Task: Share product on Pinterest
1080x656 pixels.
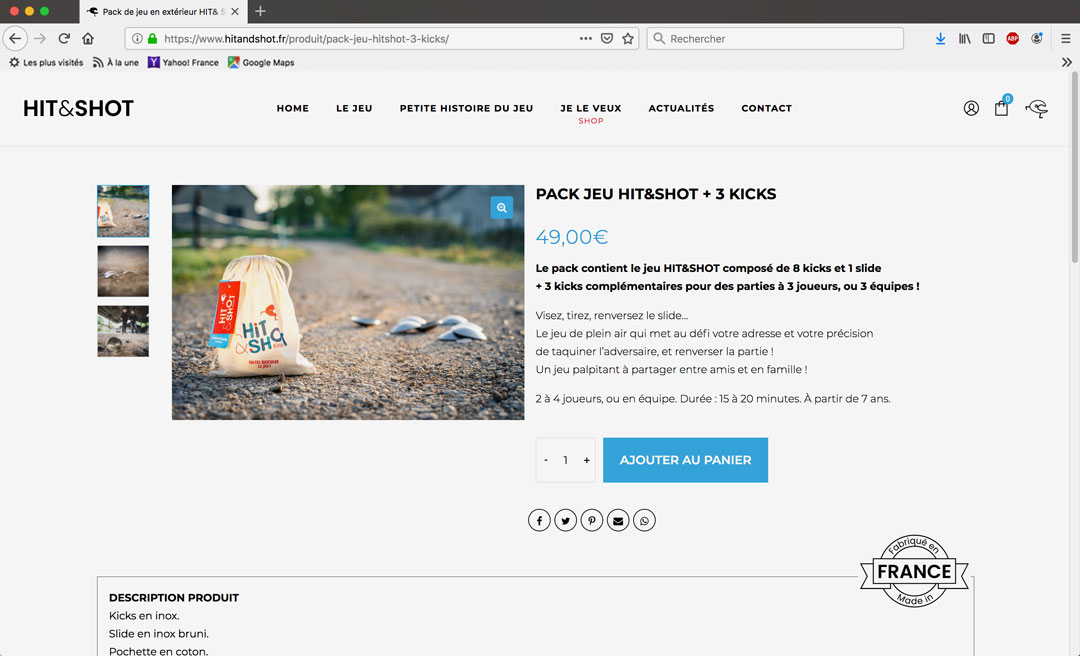Action: click(x=592, y=520)
